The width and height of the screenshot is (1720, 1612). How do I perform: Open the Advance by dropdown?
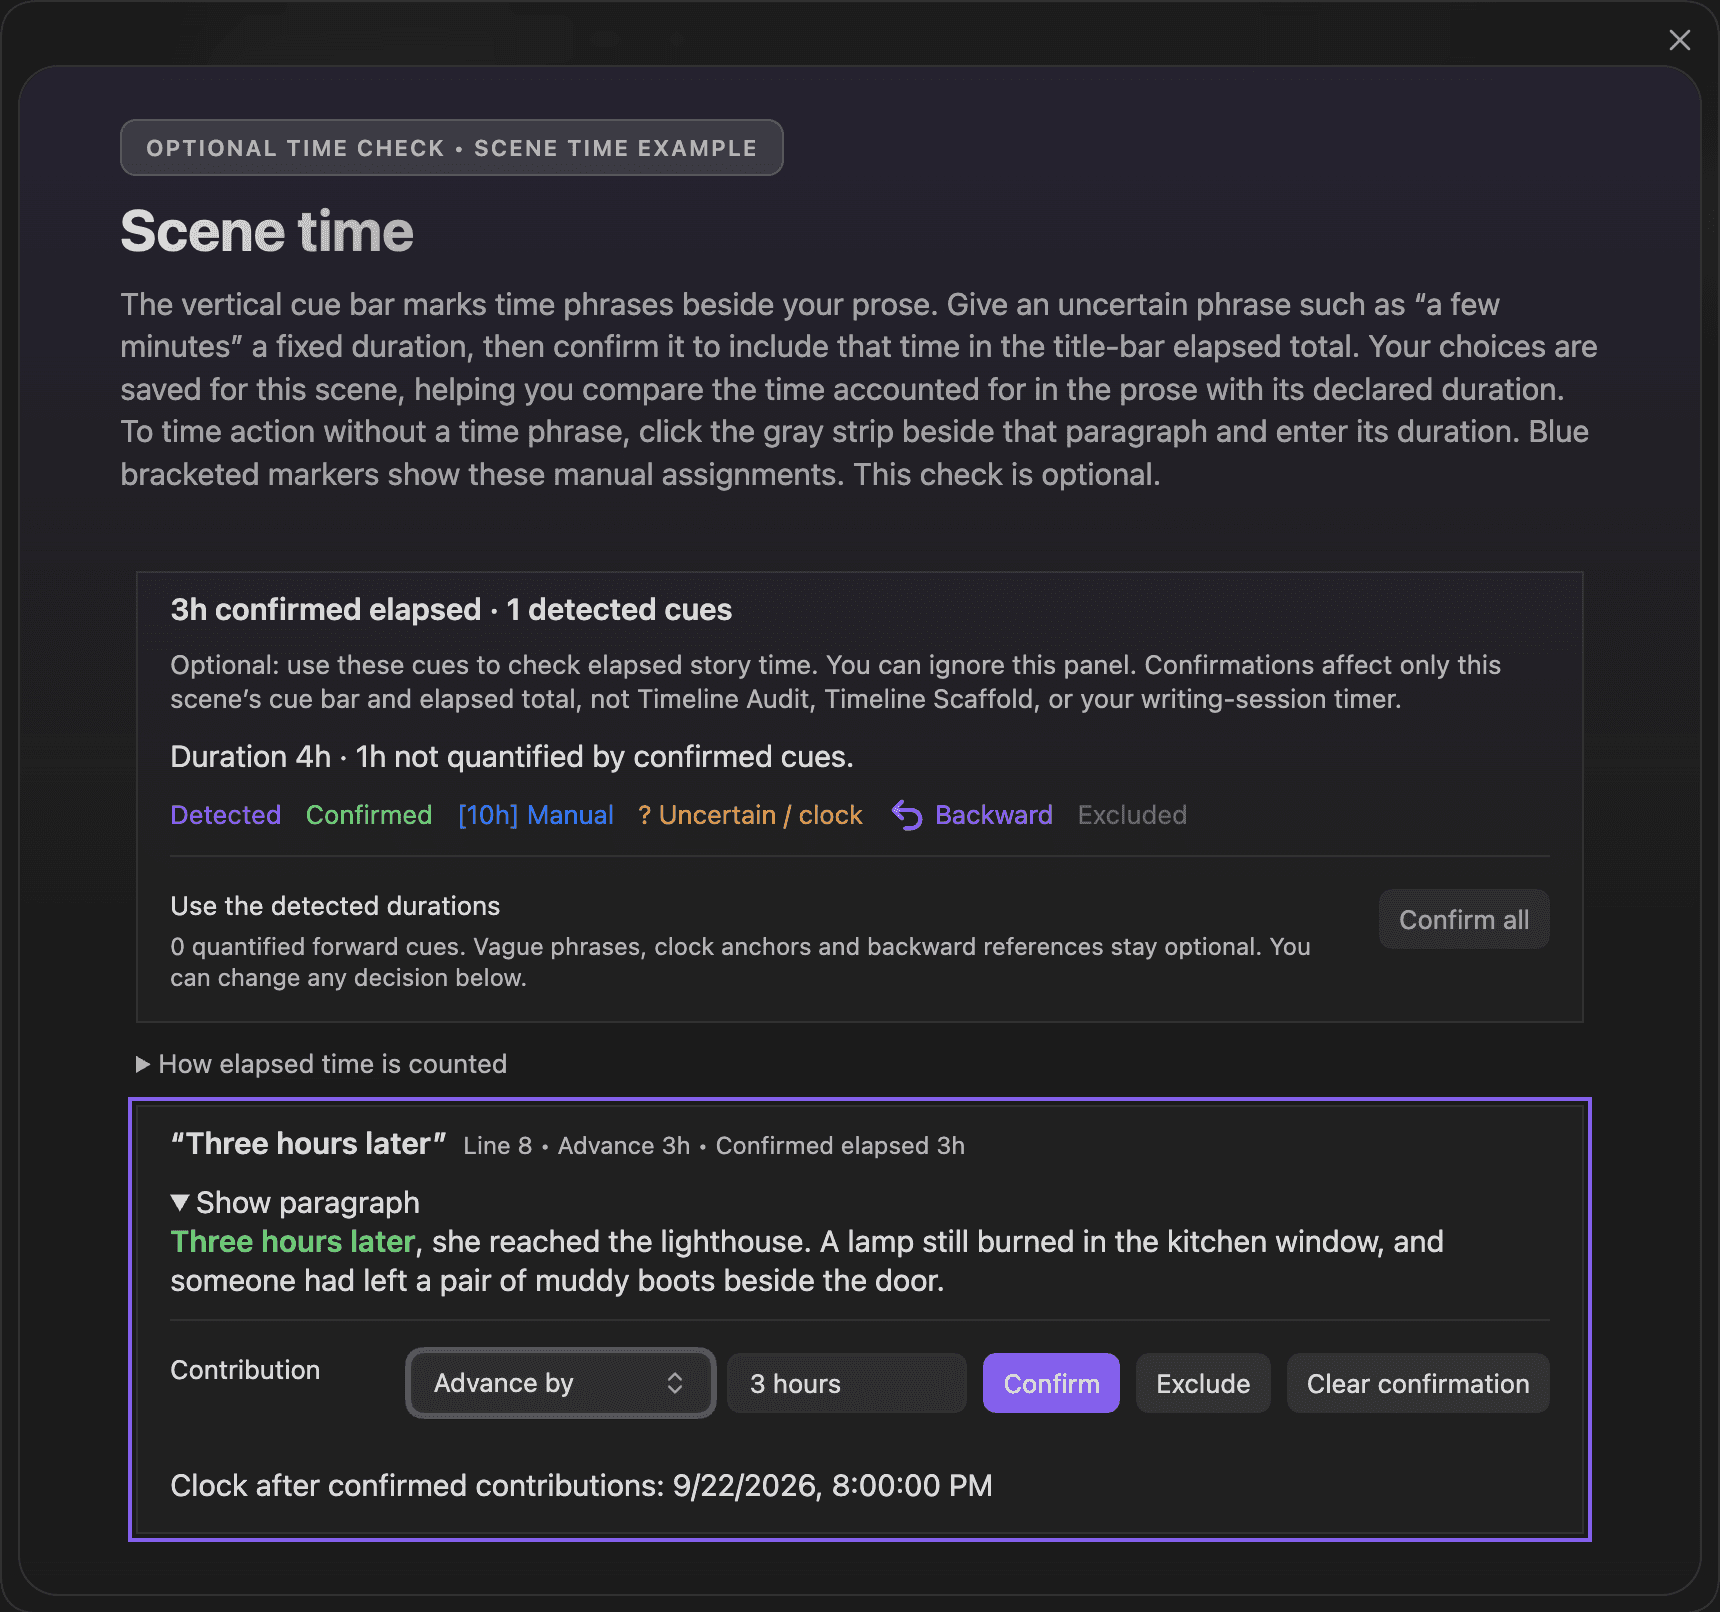(560, 1383)
